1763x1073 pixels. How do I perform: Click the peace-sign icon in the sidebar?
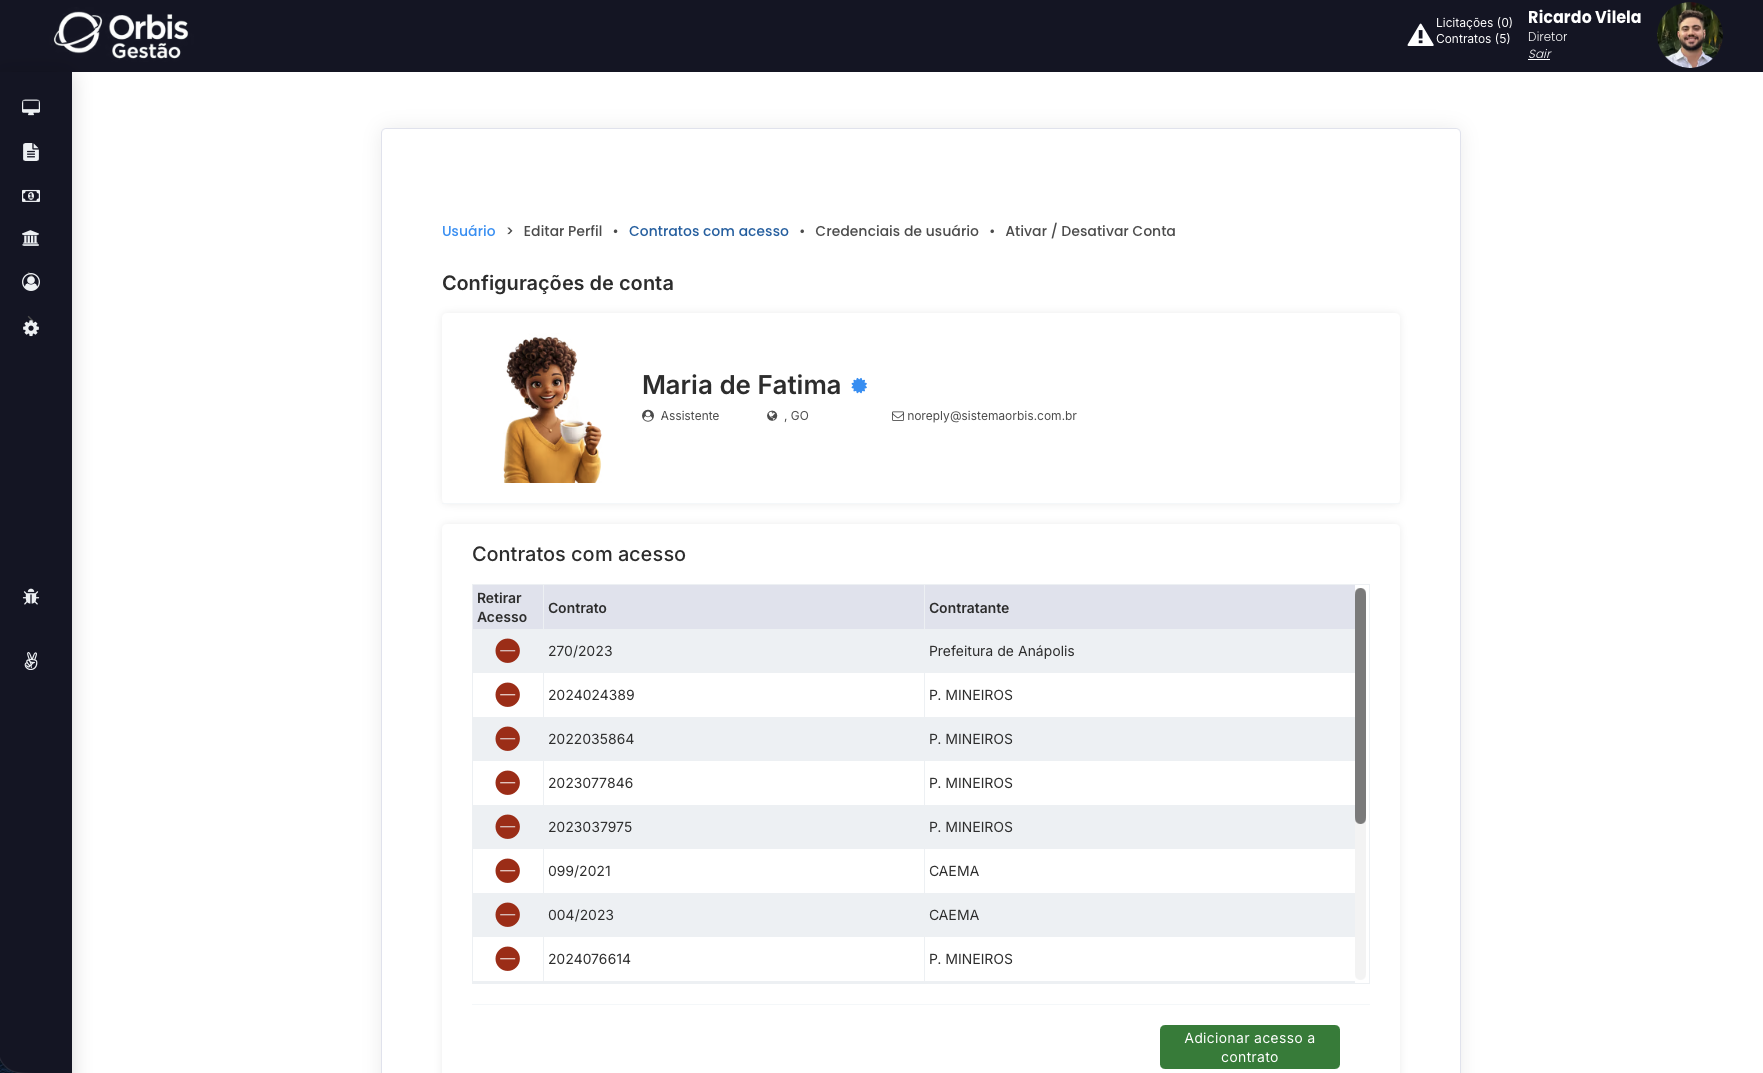coord(30,661)
